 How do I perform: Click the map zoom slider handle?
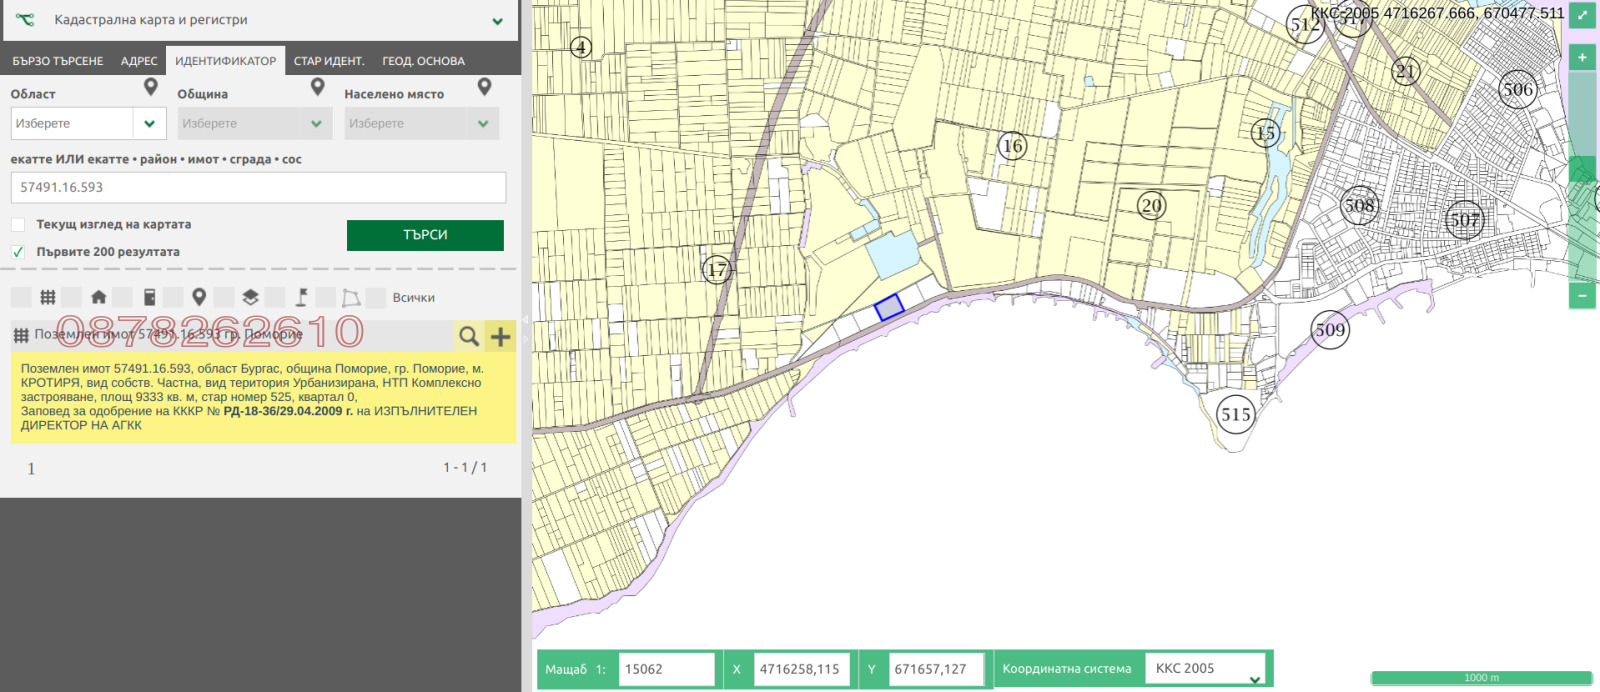point(1582,168)
